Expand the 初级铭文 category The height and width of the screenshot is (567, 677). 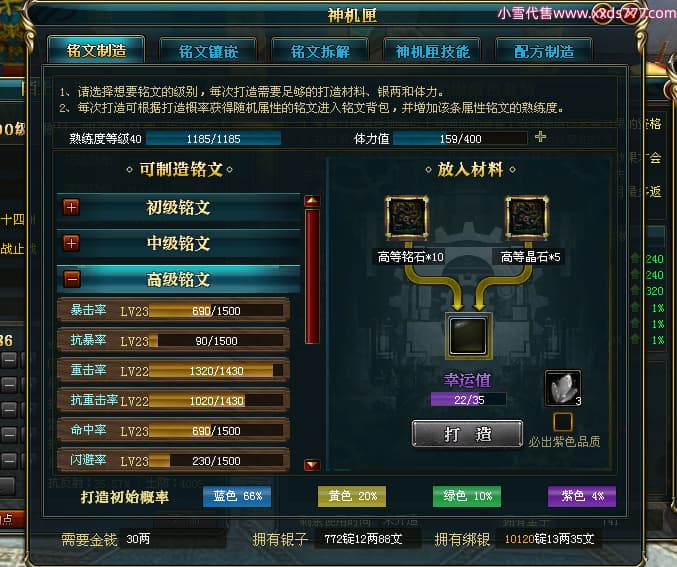click(x=72, y=208)
